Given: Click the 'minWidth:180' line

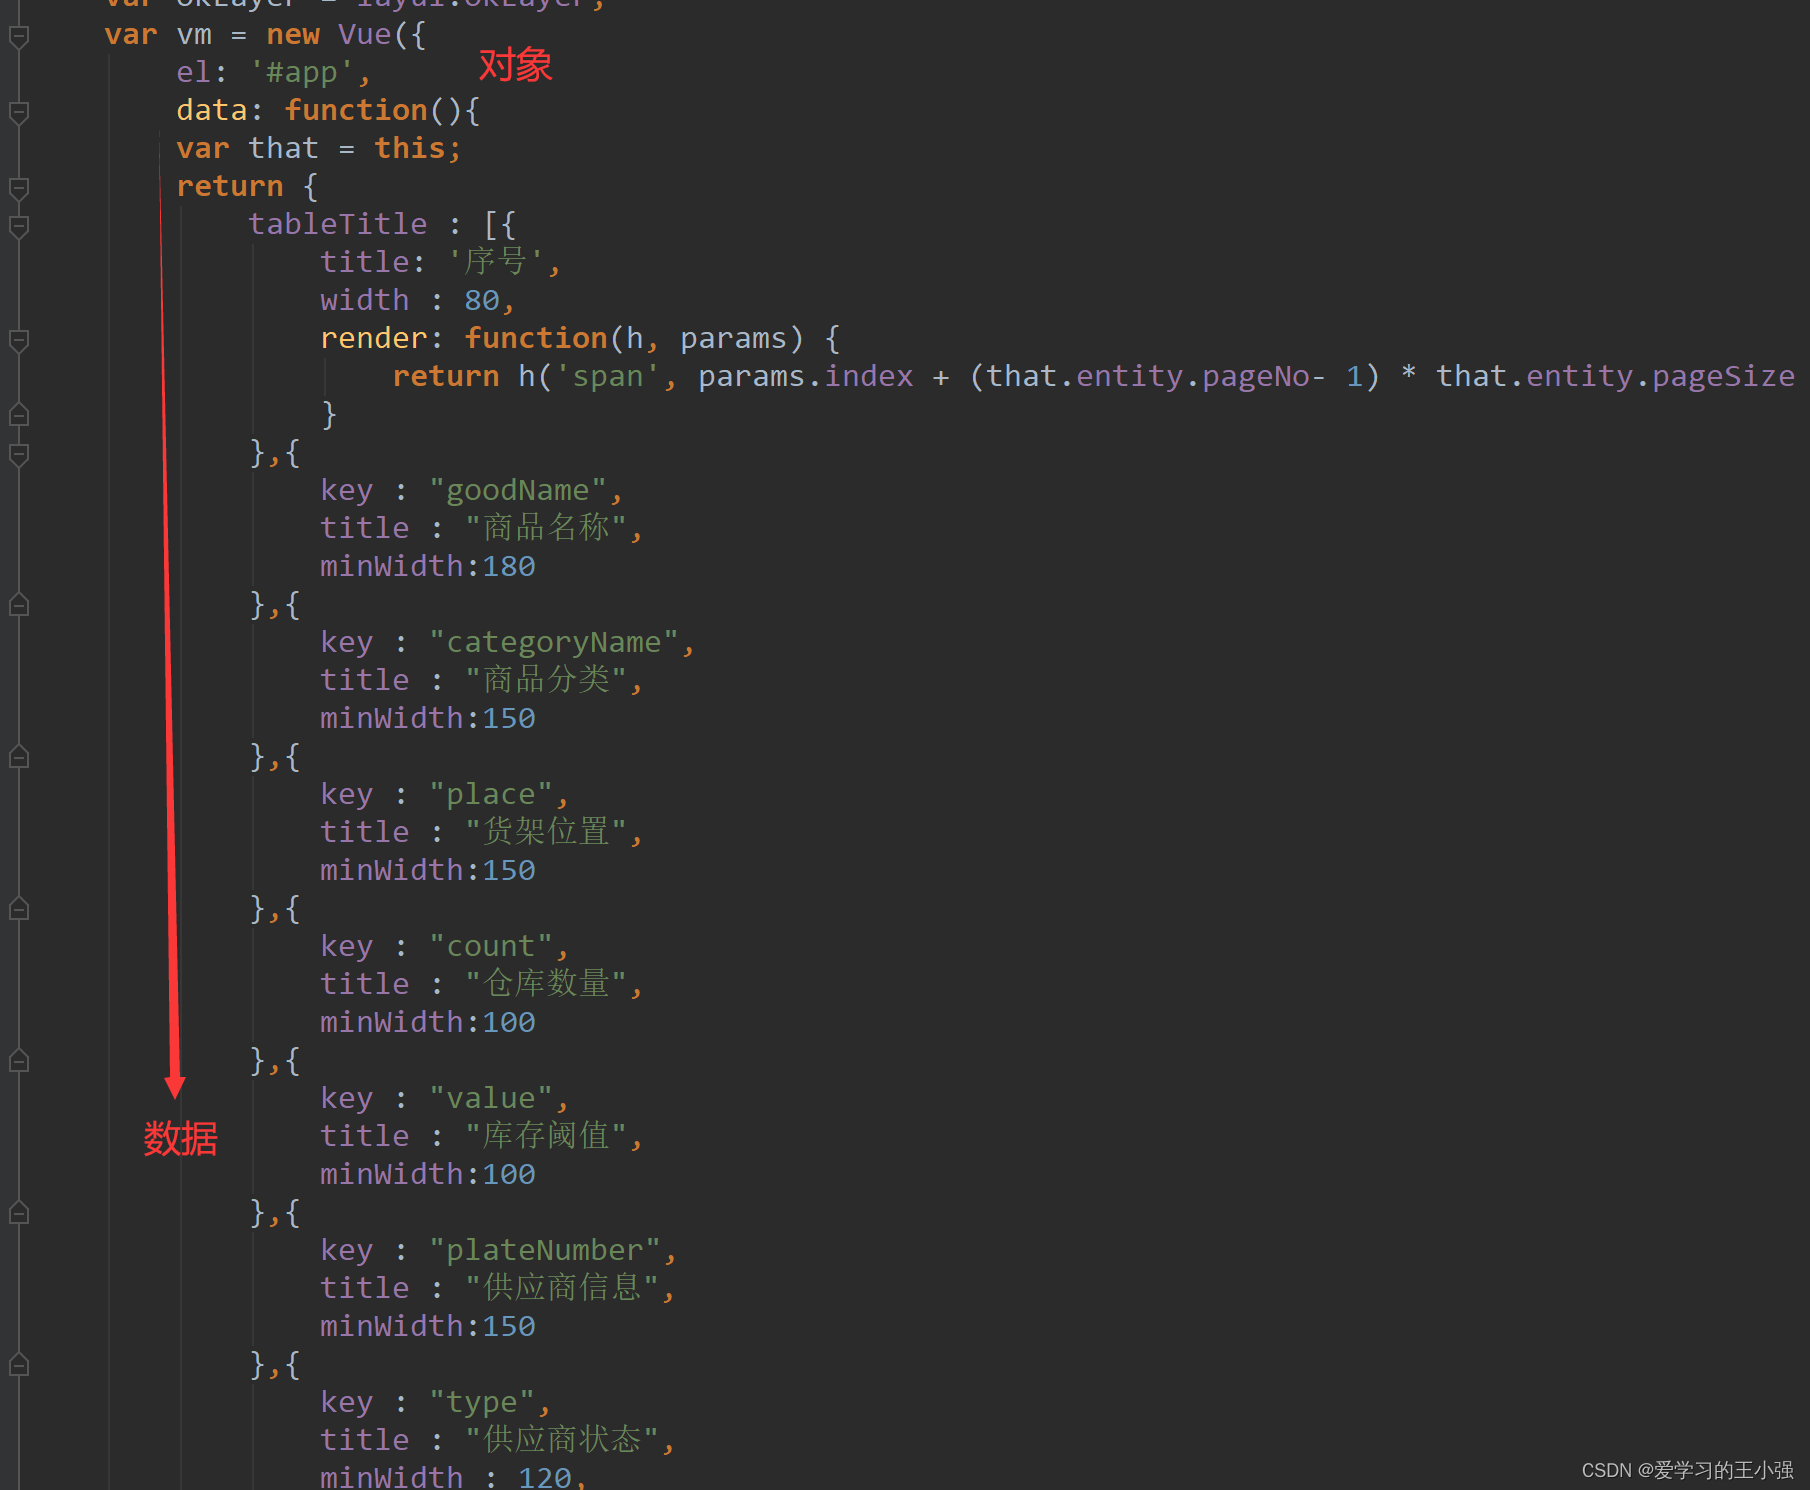Looking at the screenshot, I should (x=428, y=567).
